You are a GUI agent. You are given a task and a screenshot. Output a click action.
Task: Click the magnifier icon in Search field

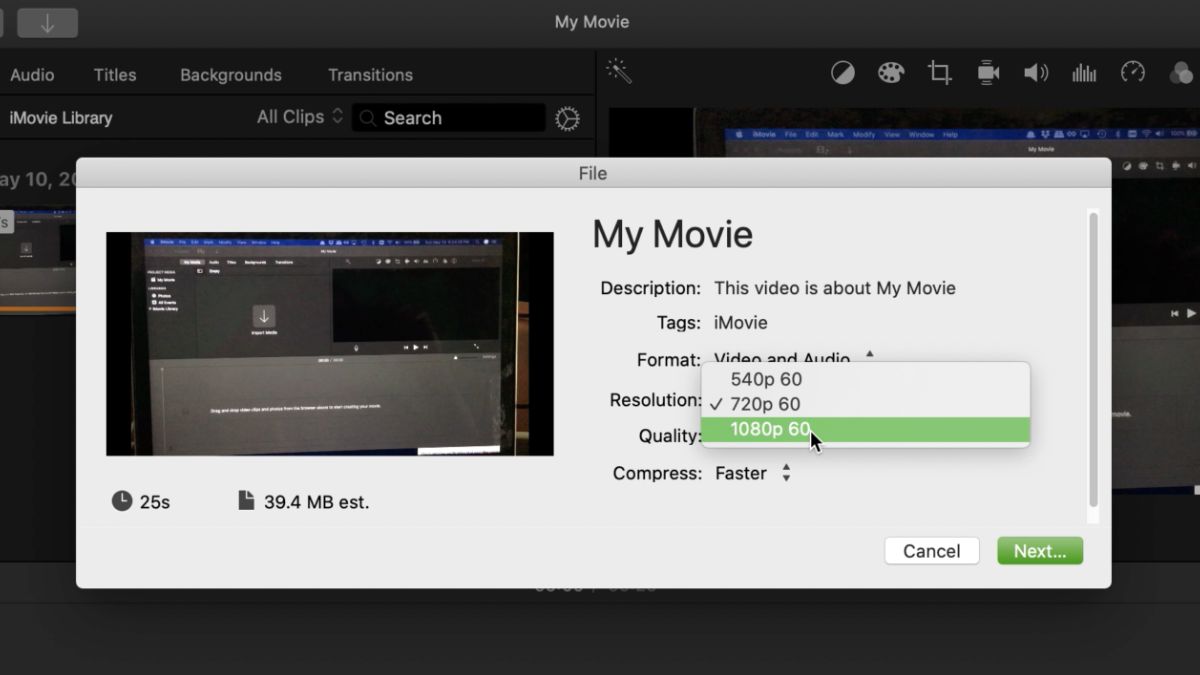pyautogui.click(x=368, y=118)
